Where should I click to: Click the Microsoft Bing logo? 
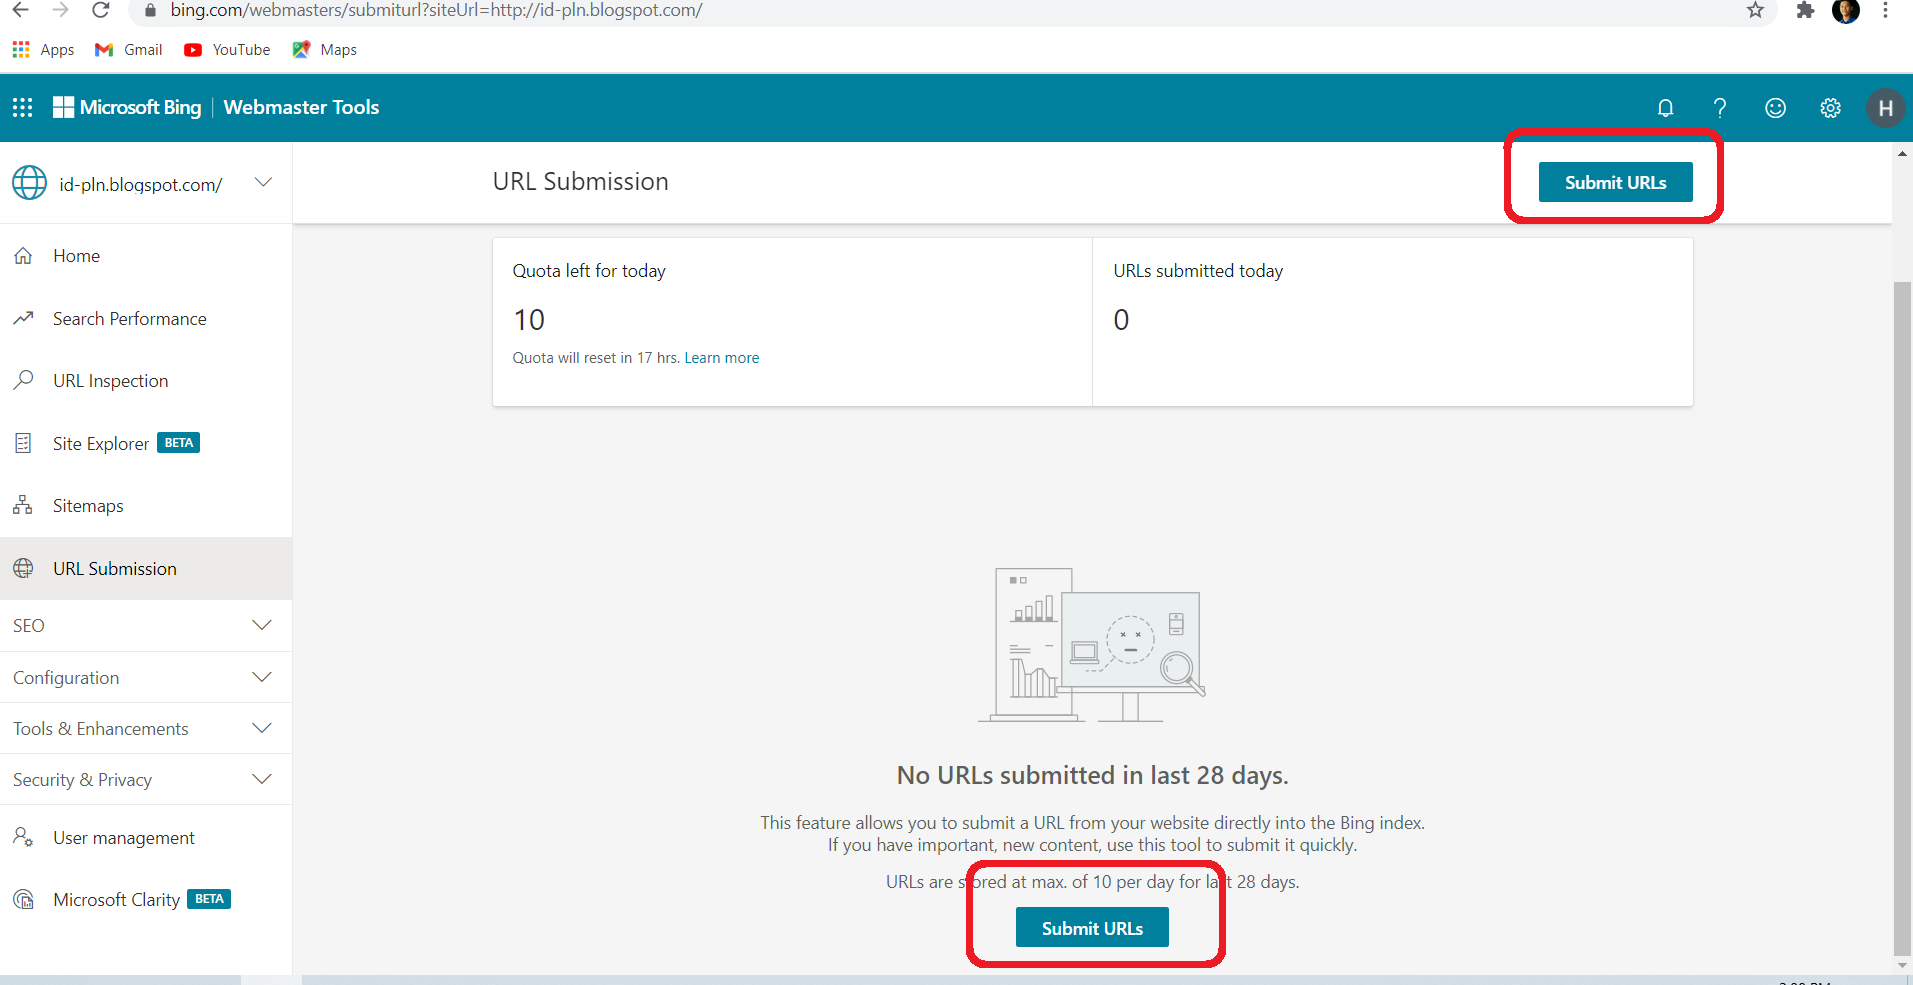[127, 107]
